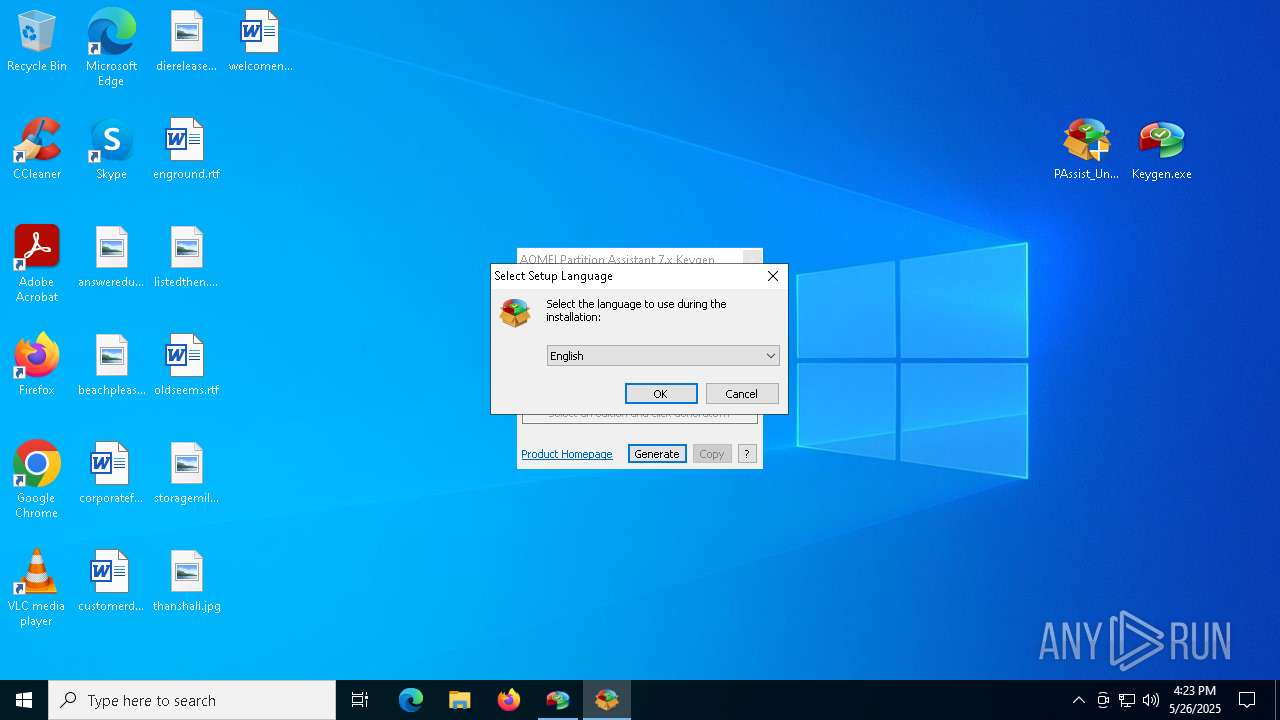Show hidden system tray icons
The image size is (1280, 720).
pos(1078,700)
